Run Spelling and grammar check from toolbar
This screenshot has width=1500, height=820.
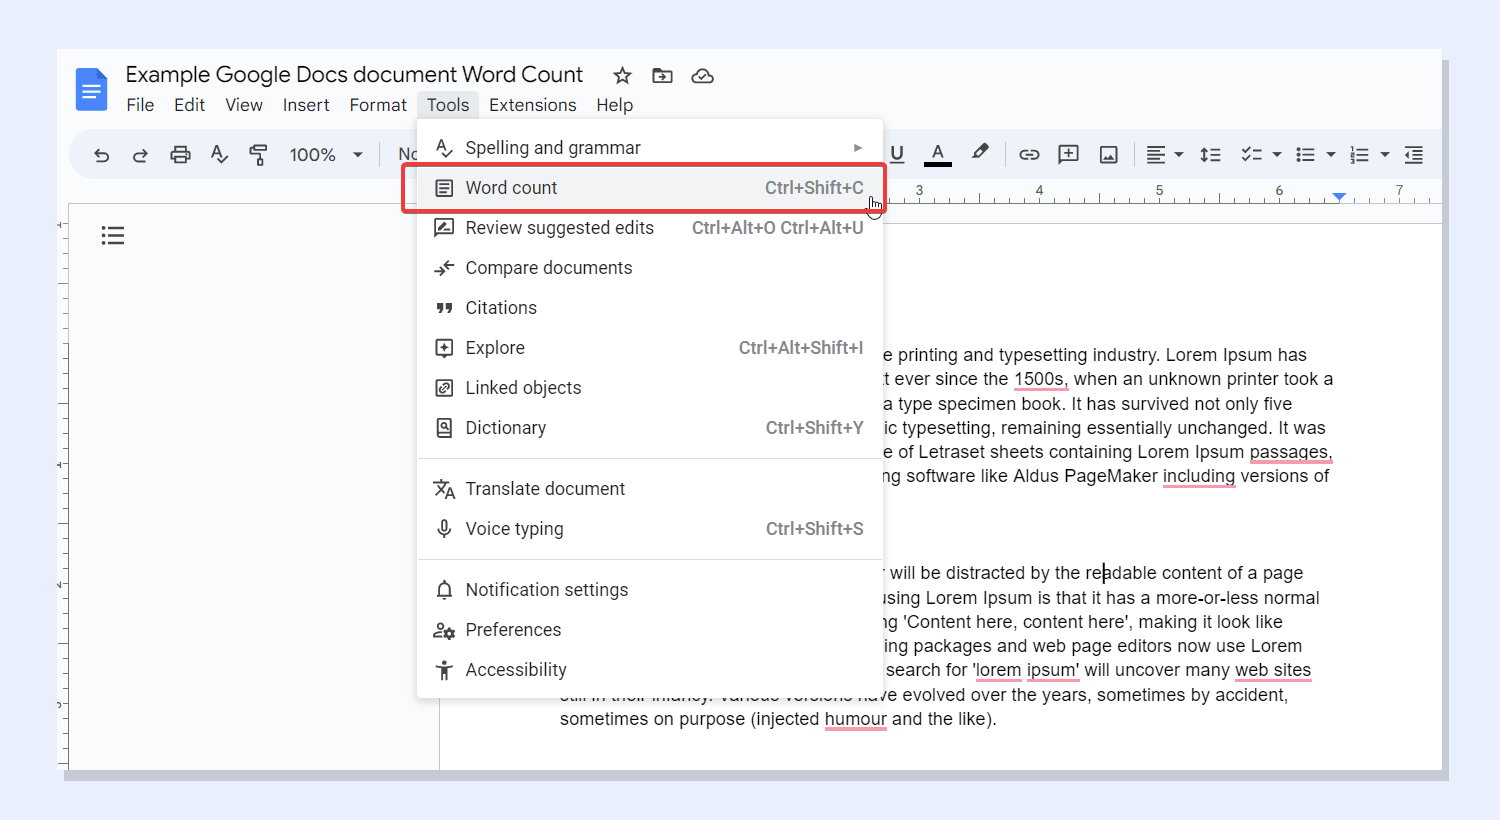point(219,154)
